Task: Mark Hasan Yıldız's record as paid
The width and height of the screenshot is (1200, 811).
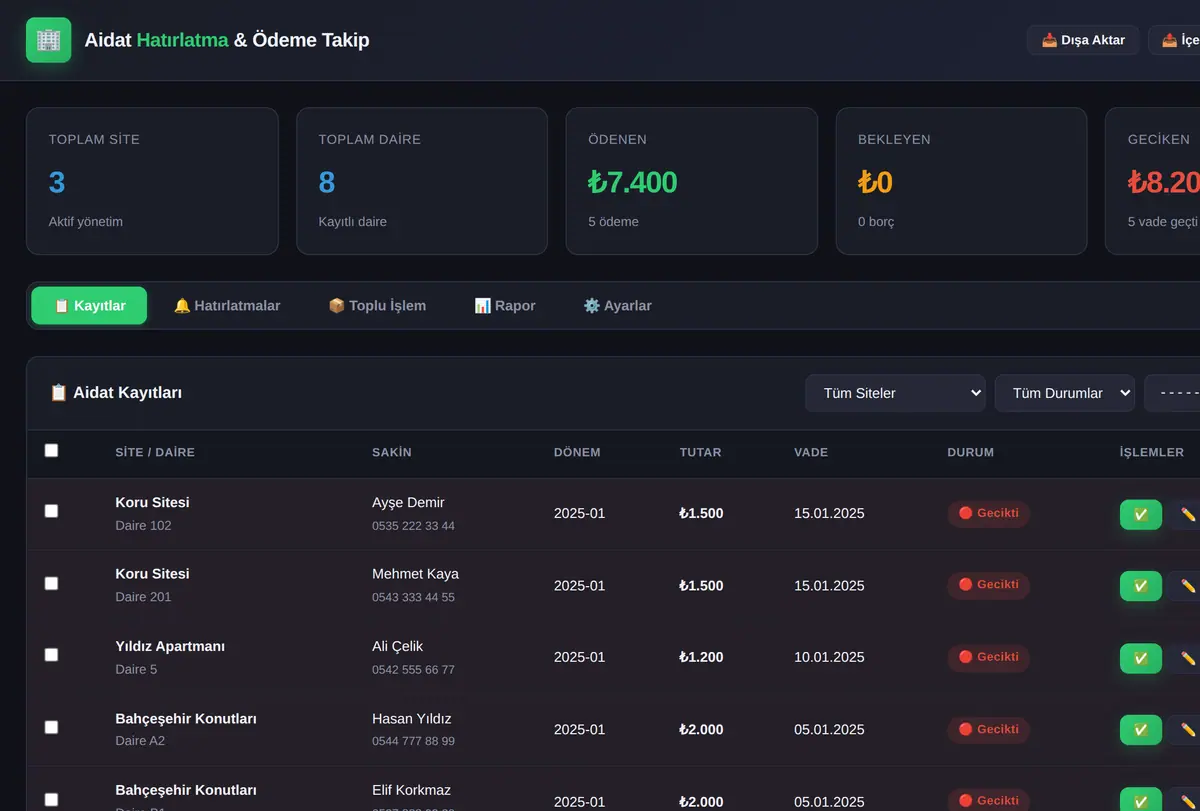Action: [1140, 730]
